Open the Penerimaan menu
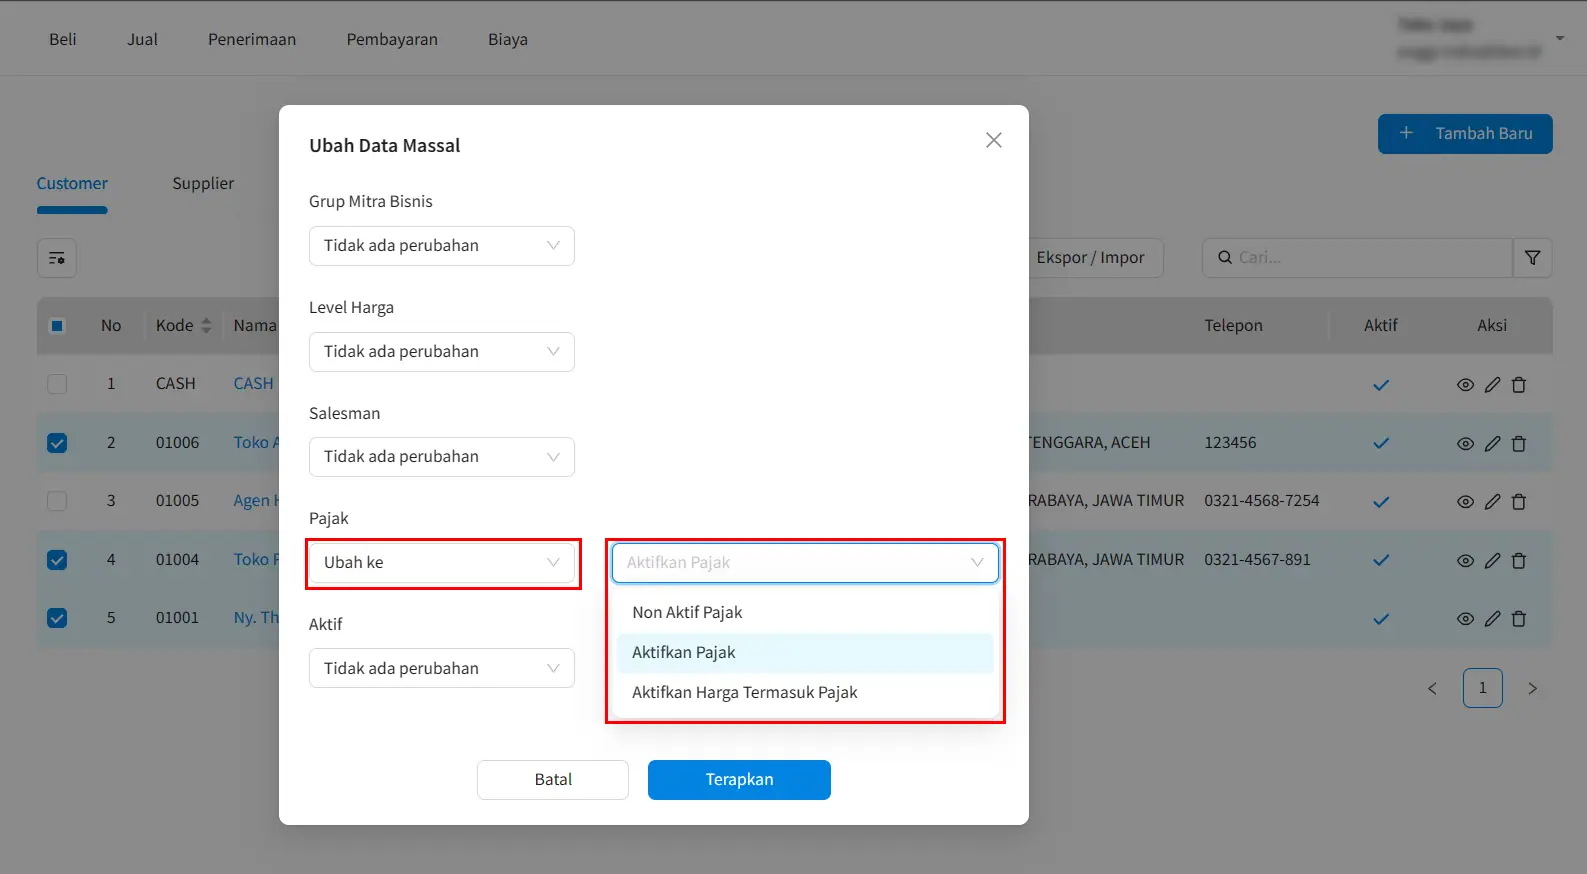The width and height of the screenshot is (1587, 874). [x=252, y=39]
